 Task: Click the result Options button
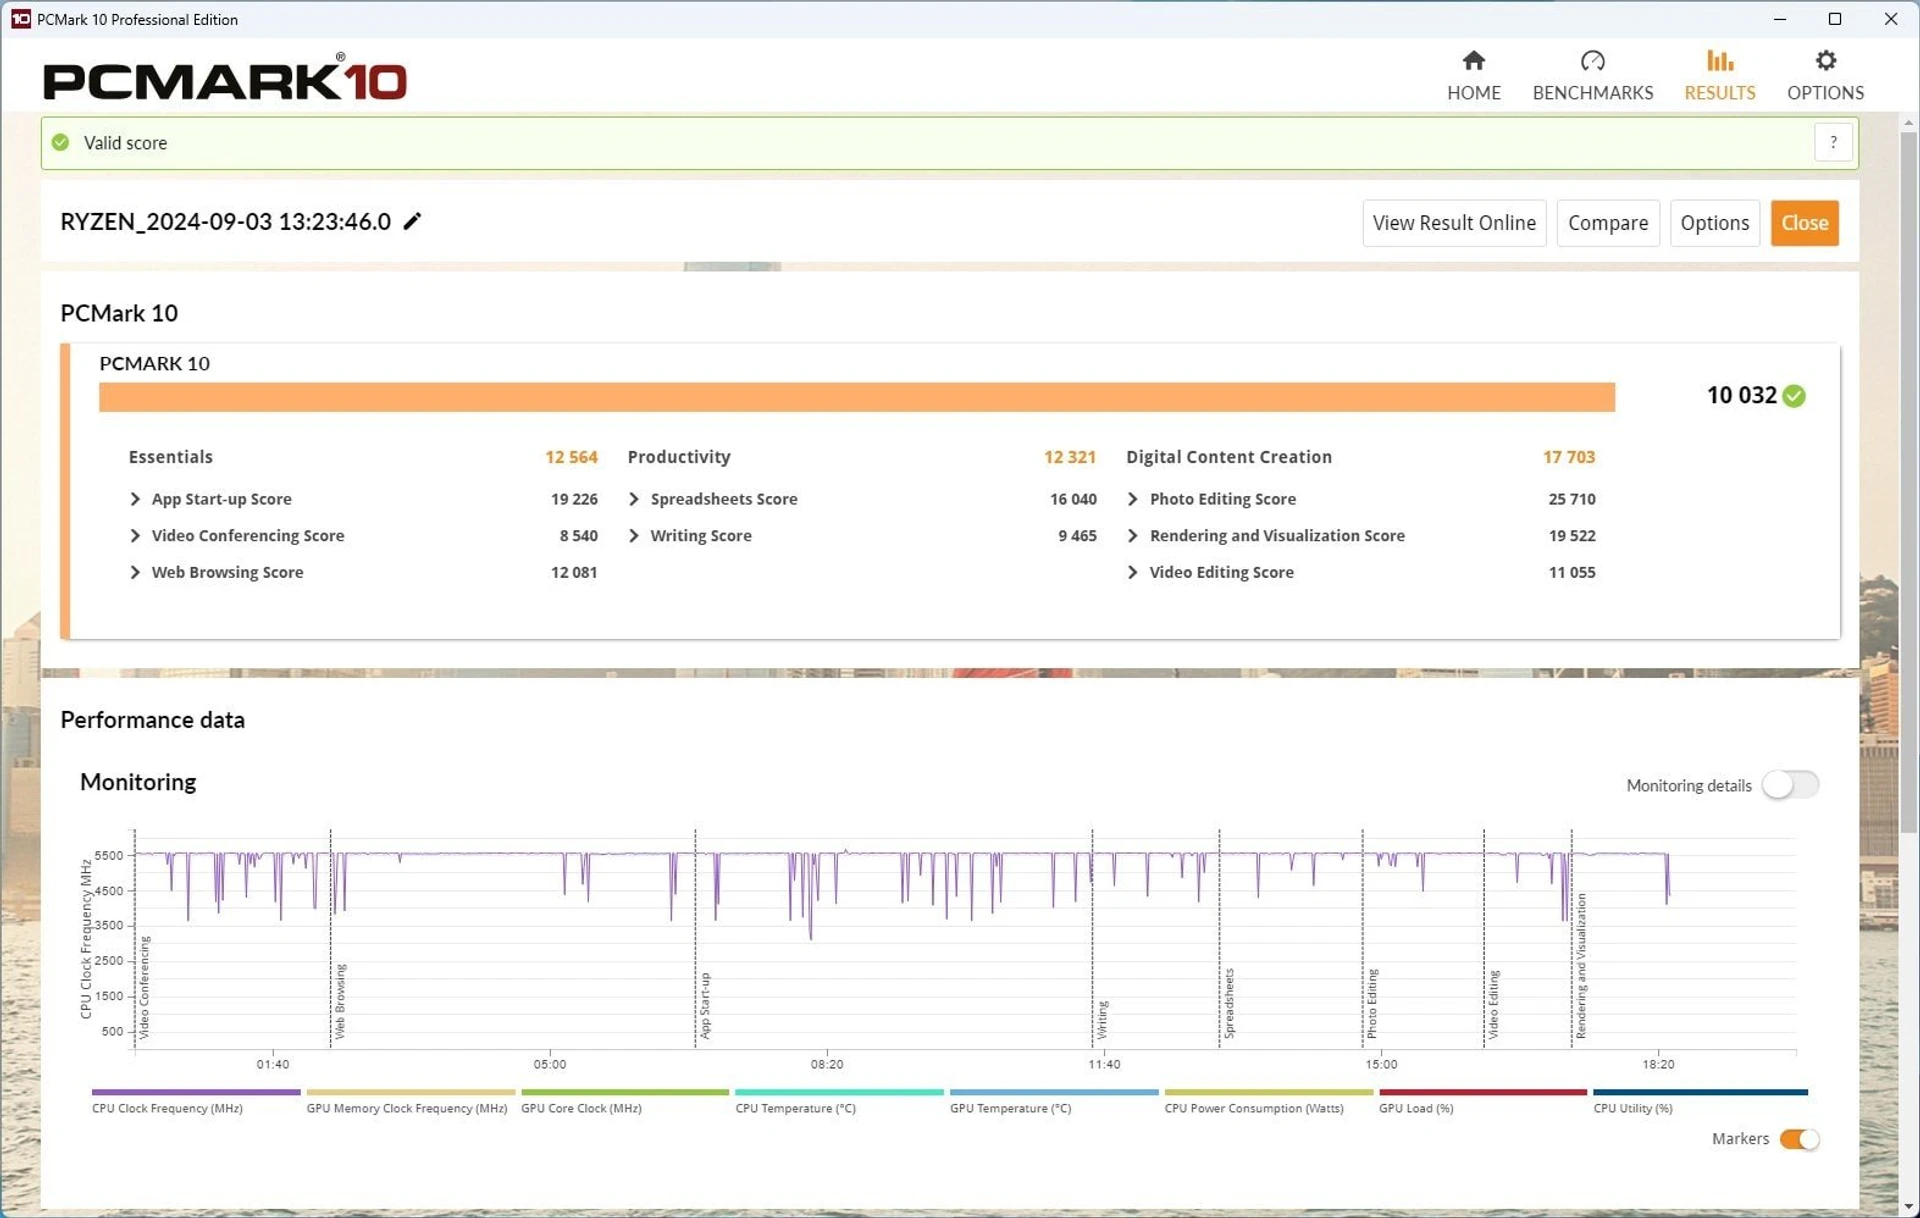[1714, 223]
